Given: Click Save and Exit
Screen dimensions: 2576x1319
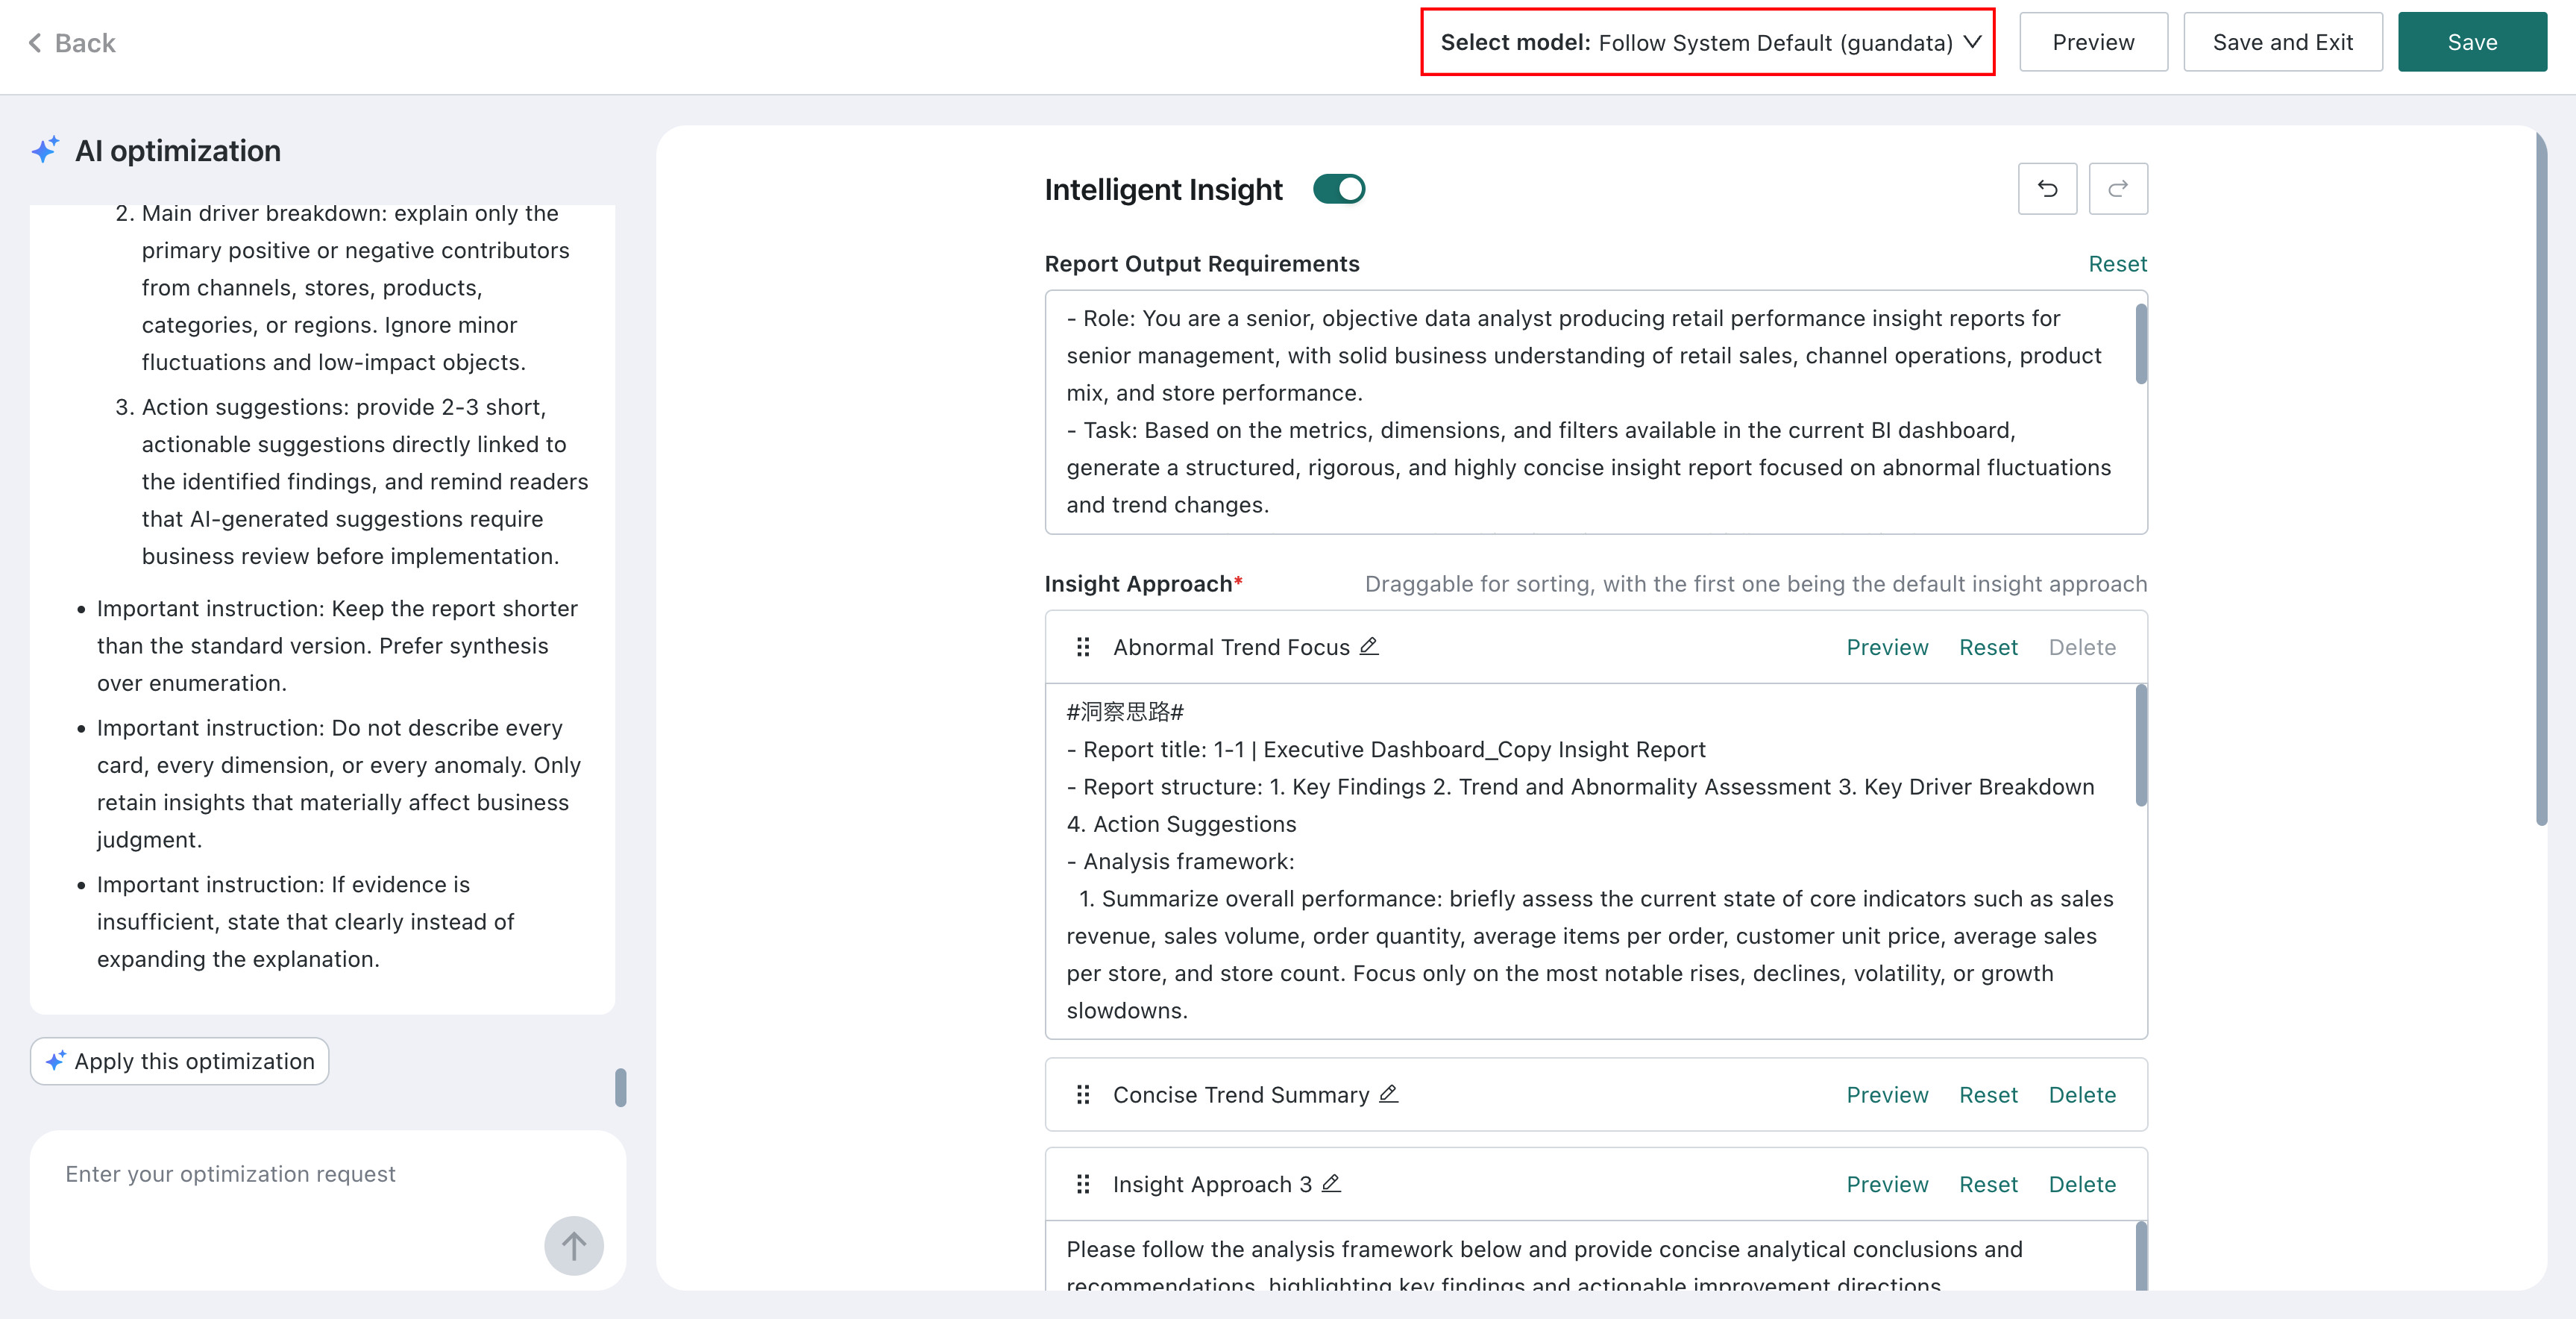Looking at the screenshot, I should click(2283, 42).
